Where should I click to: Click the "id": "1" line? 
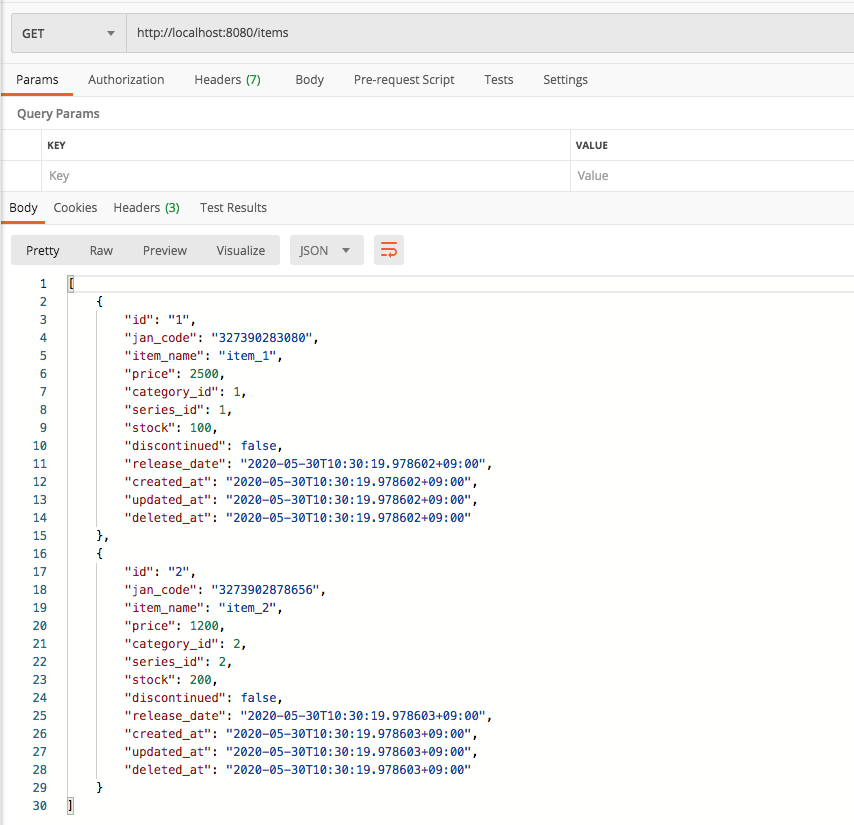click(160, 320)
